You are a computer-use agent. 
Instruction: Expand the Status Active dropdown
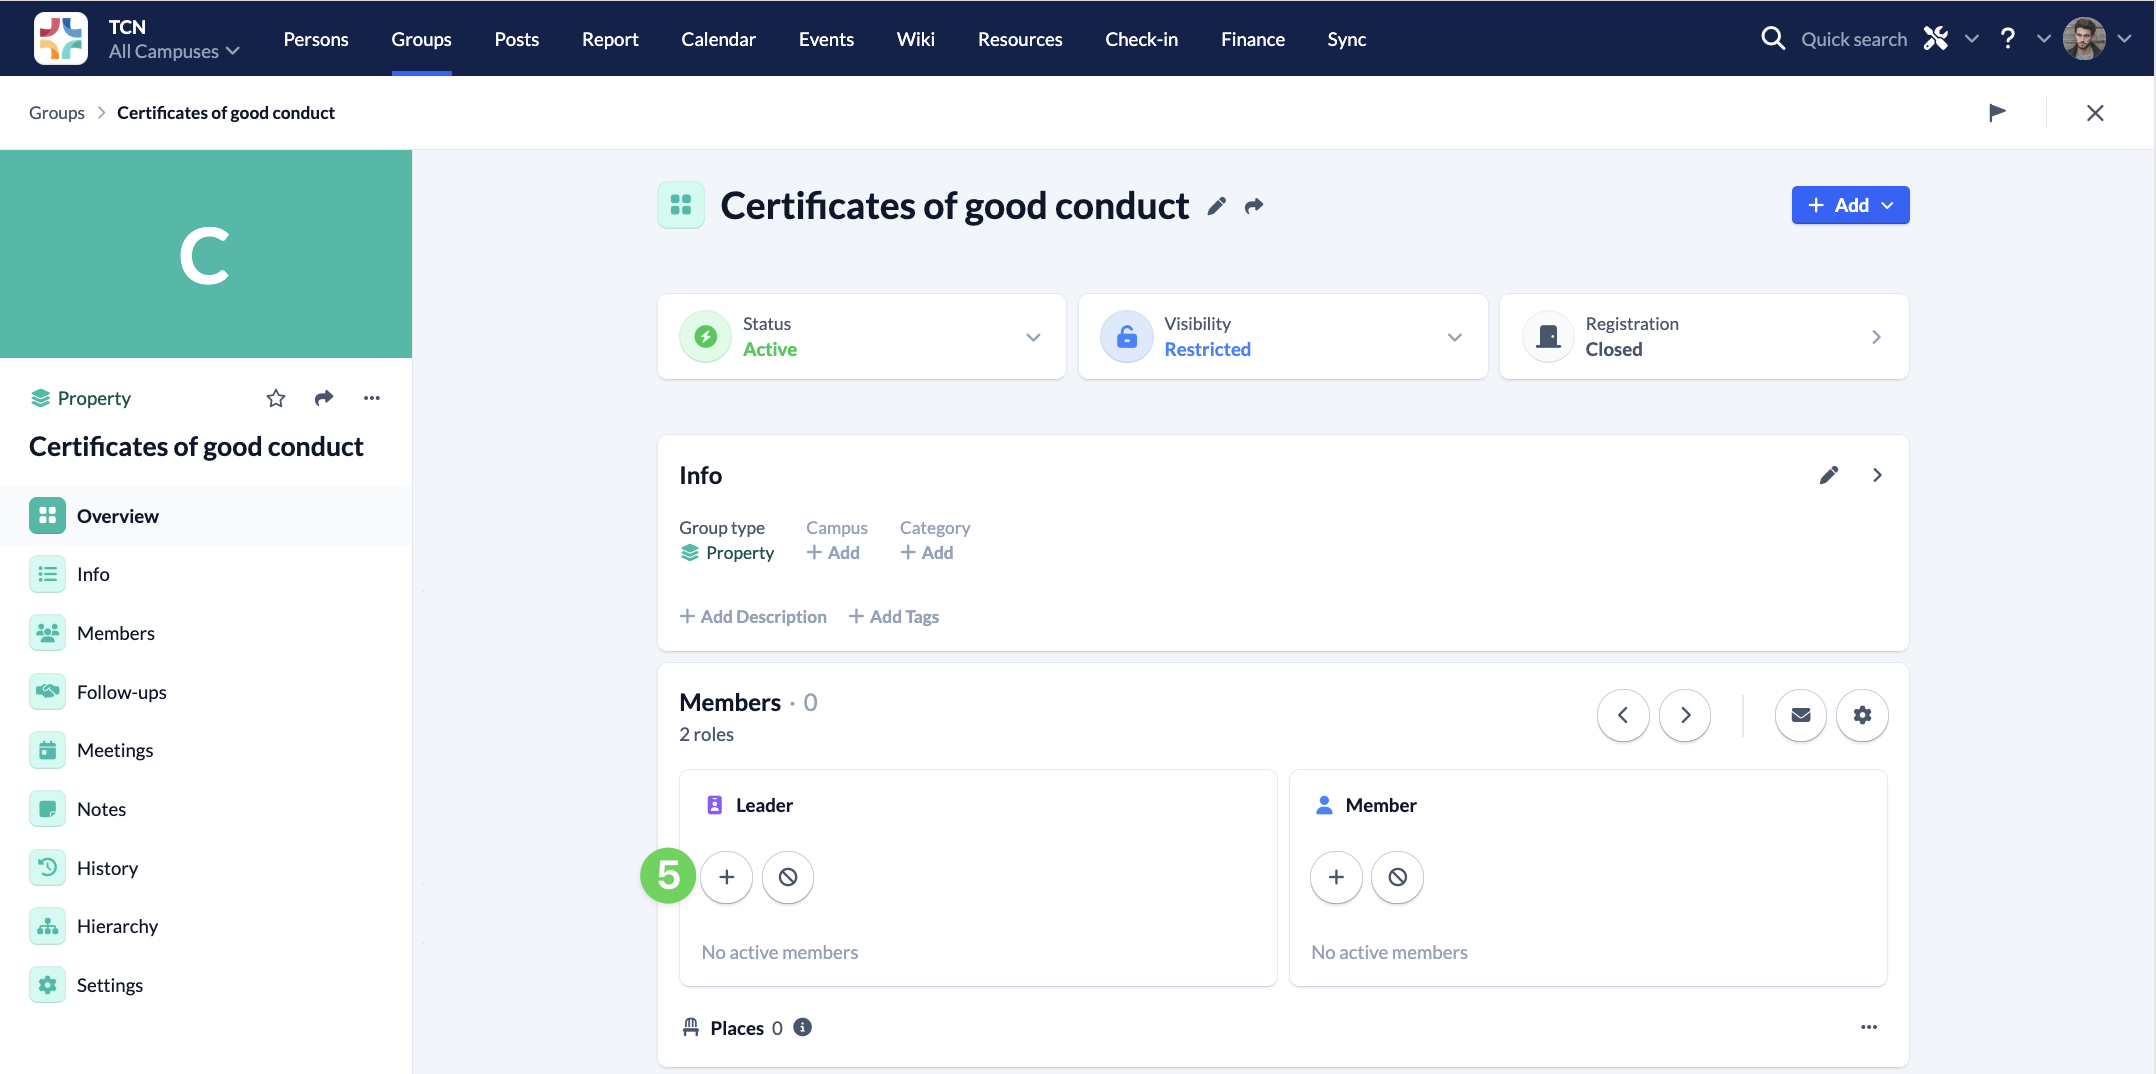pyautogui.click(x=1033, y=337)
